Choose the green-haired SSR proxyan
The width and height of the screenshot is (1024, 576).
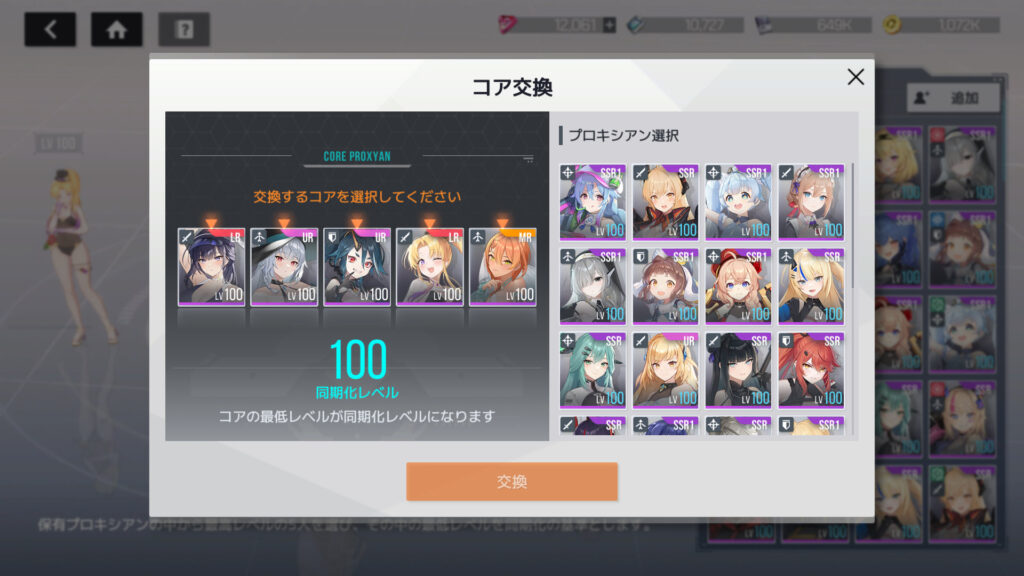click(592, 370)
